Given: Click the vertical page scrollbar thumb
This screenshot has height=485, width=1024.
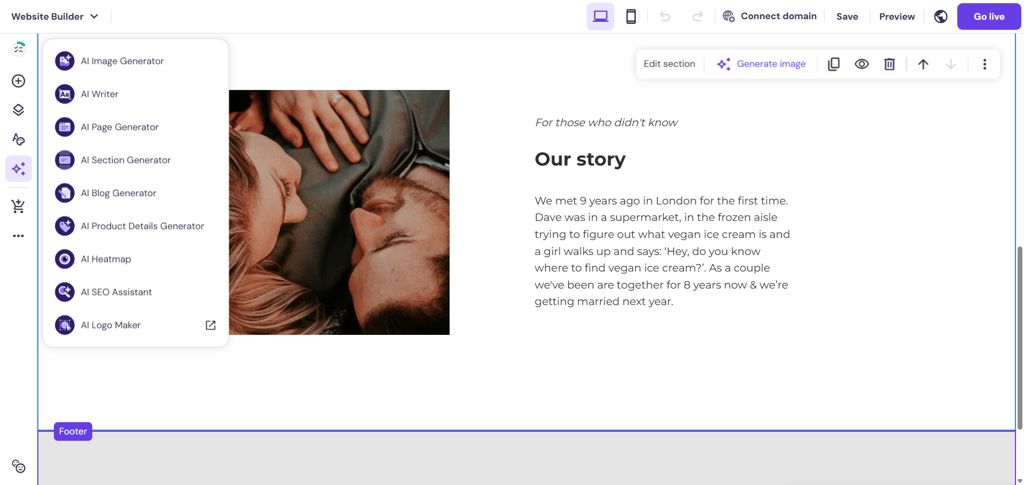Looking at the screenshot, I should [1019, 337].
